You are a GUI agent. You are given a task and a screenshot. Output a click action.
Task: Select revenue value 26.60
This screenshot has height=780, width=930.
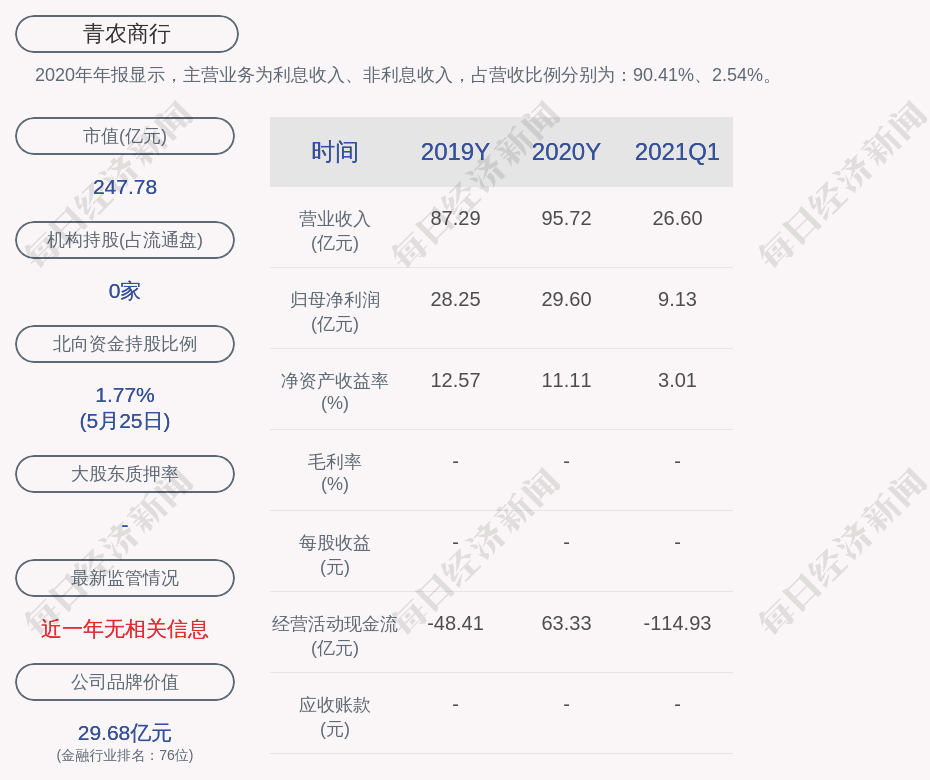[x=677, y=218]
